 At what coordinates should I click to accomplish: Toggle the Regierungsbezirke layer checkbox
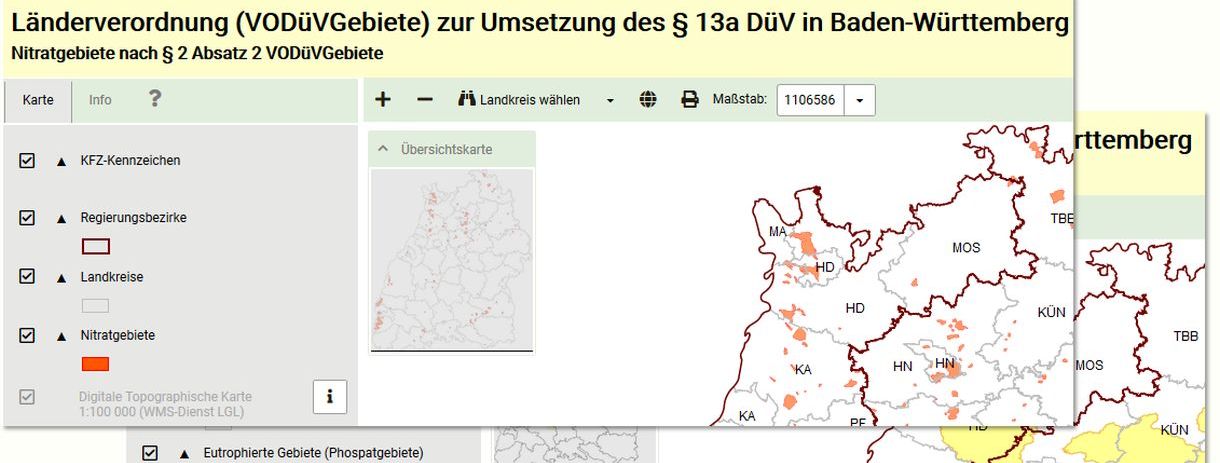(27, 217)
